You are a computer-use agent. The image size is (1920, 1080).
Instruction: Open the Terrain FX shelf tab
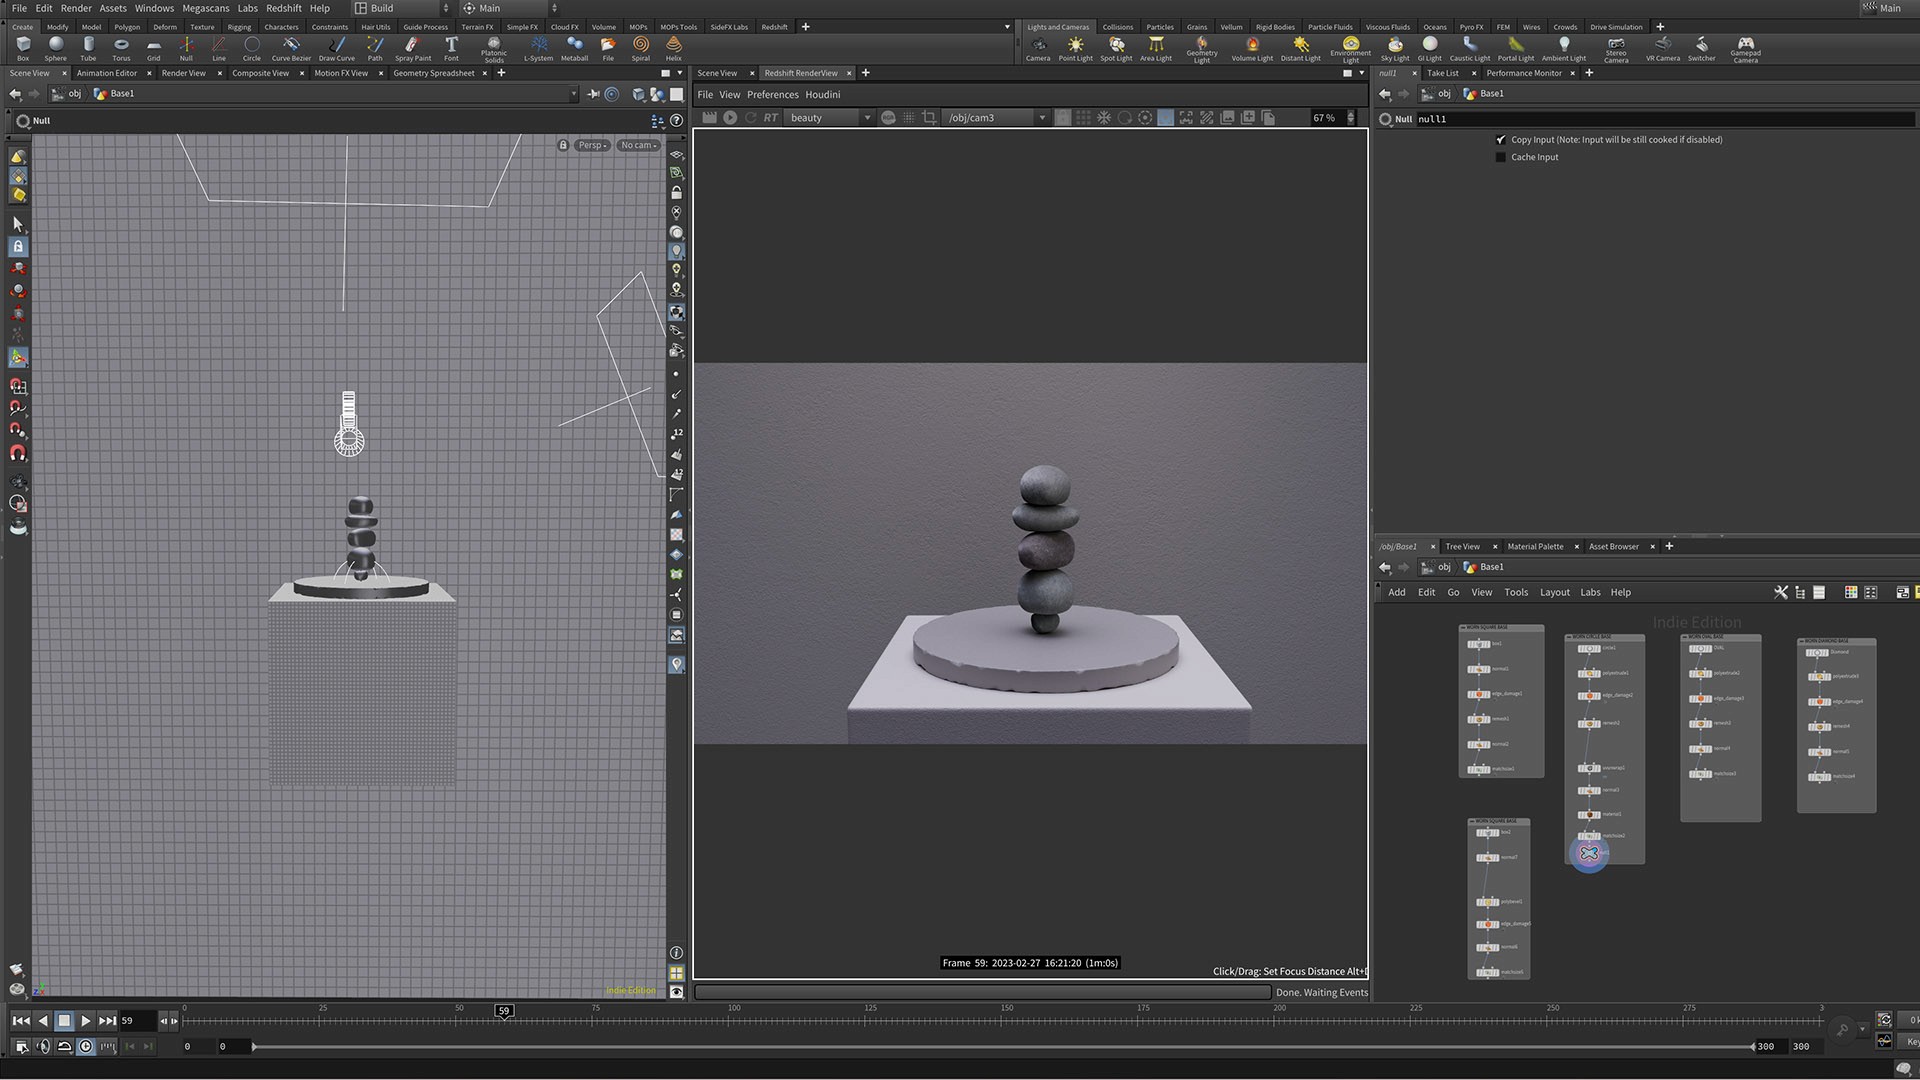477,27
